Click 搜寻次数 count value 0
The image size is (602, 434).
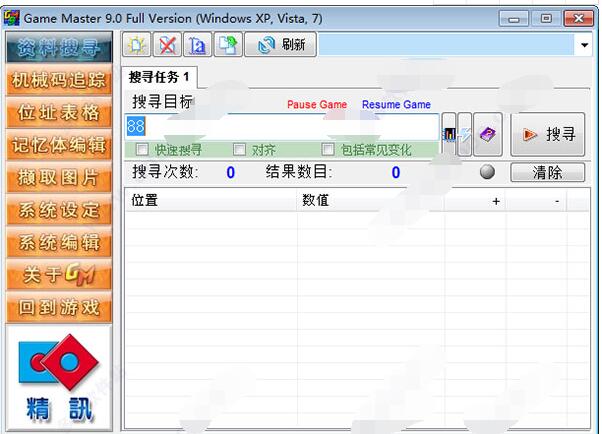[230, 172]
